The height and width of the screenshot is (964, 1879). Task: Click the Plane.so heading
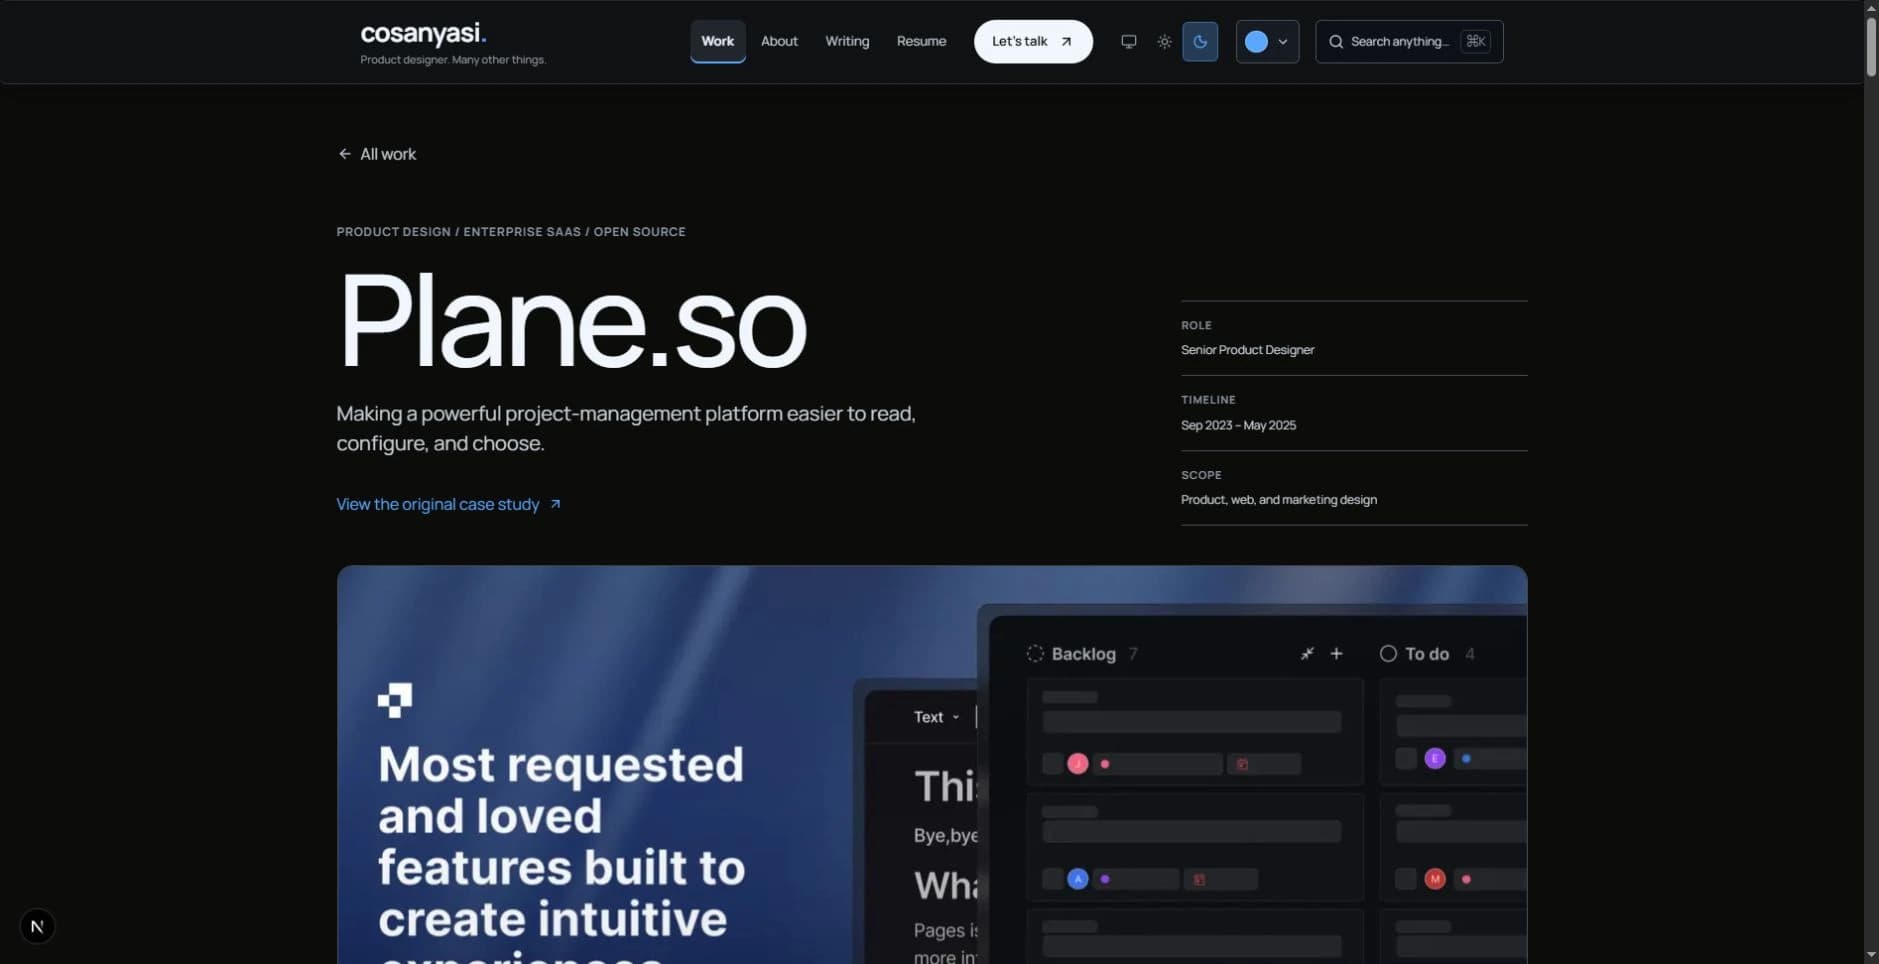[x=572, y=322]
